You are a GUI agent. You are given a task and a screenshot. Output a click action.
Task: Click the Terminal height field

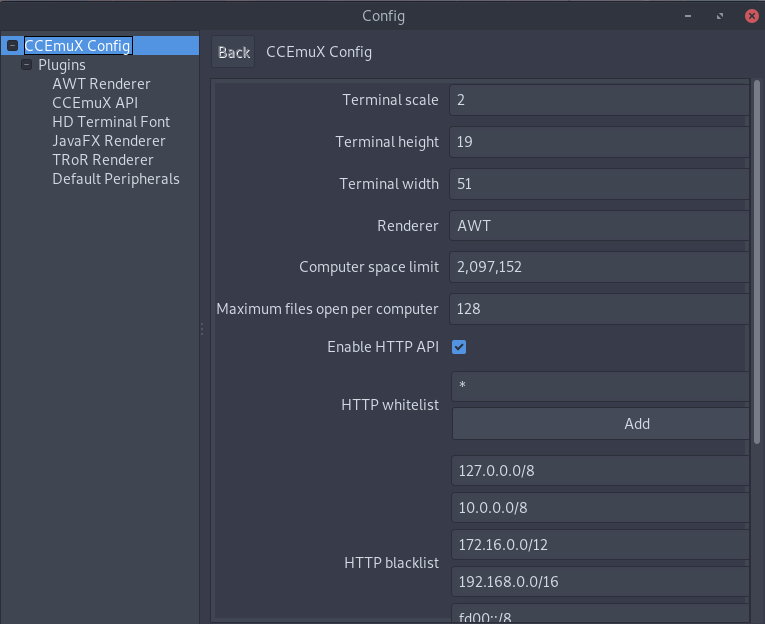(x=599, y=142)
